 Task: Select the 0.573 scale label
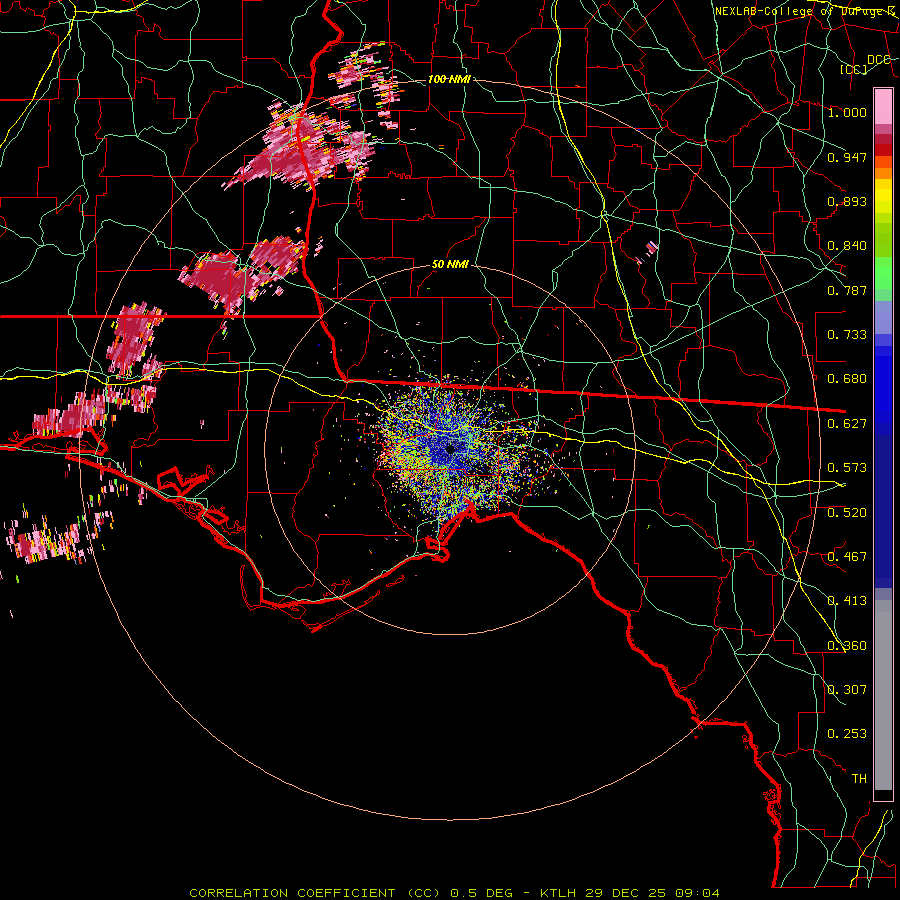coord(847,468)
